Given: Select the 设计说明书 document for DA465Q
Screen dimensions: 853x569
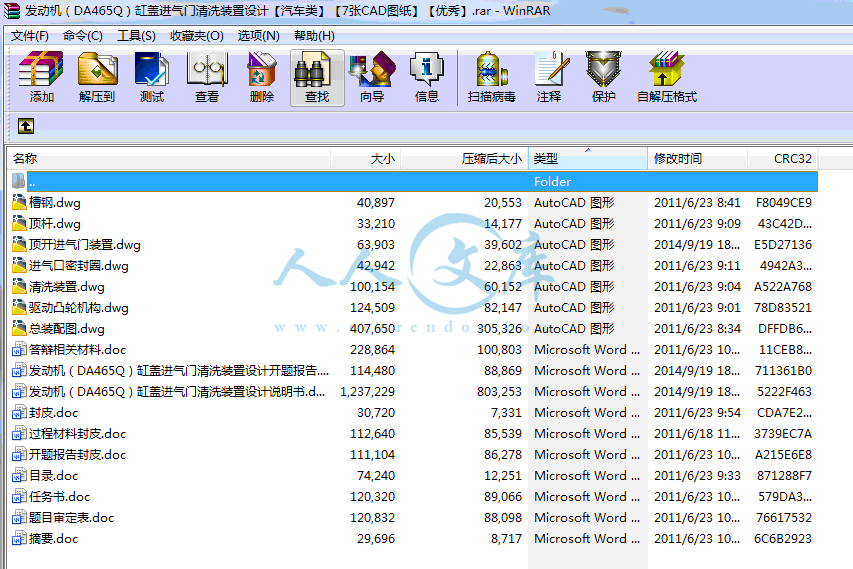Looking at the screenshot, I should (x=177, y=392).
